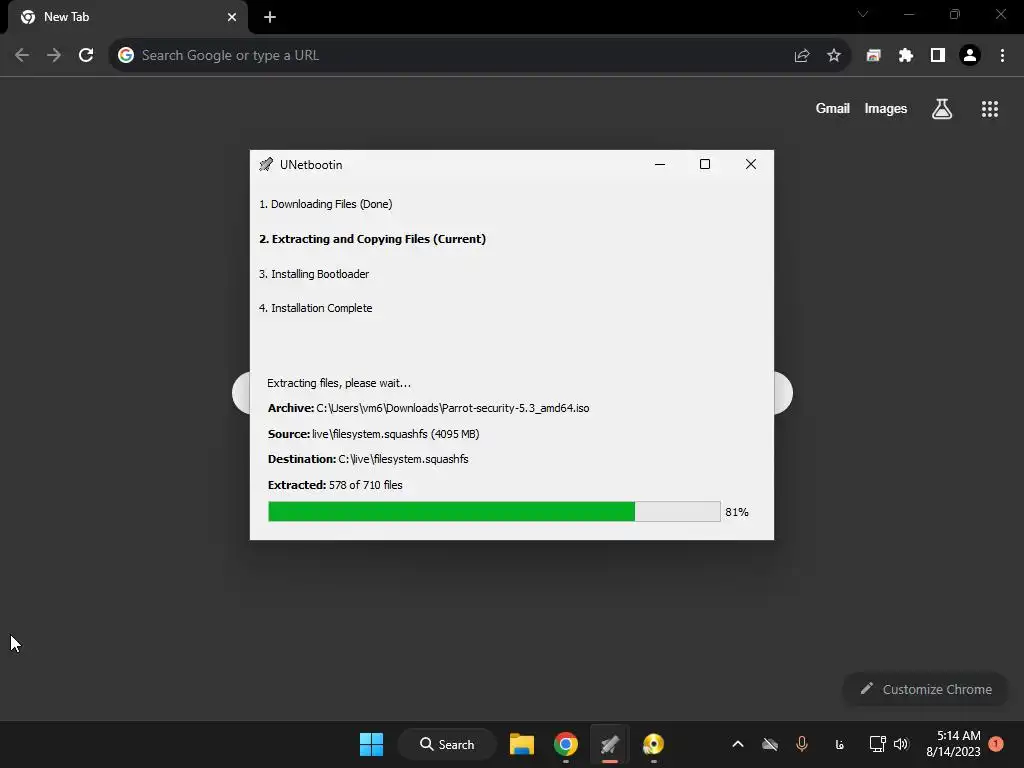Image resolution: width=1024 pixels, height=768 pixels.
Task: Click Destination C:\live\filesystem.squashfs text
Action: 368,459
